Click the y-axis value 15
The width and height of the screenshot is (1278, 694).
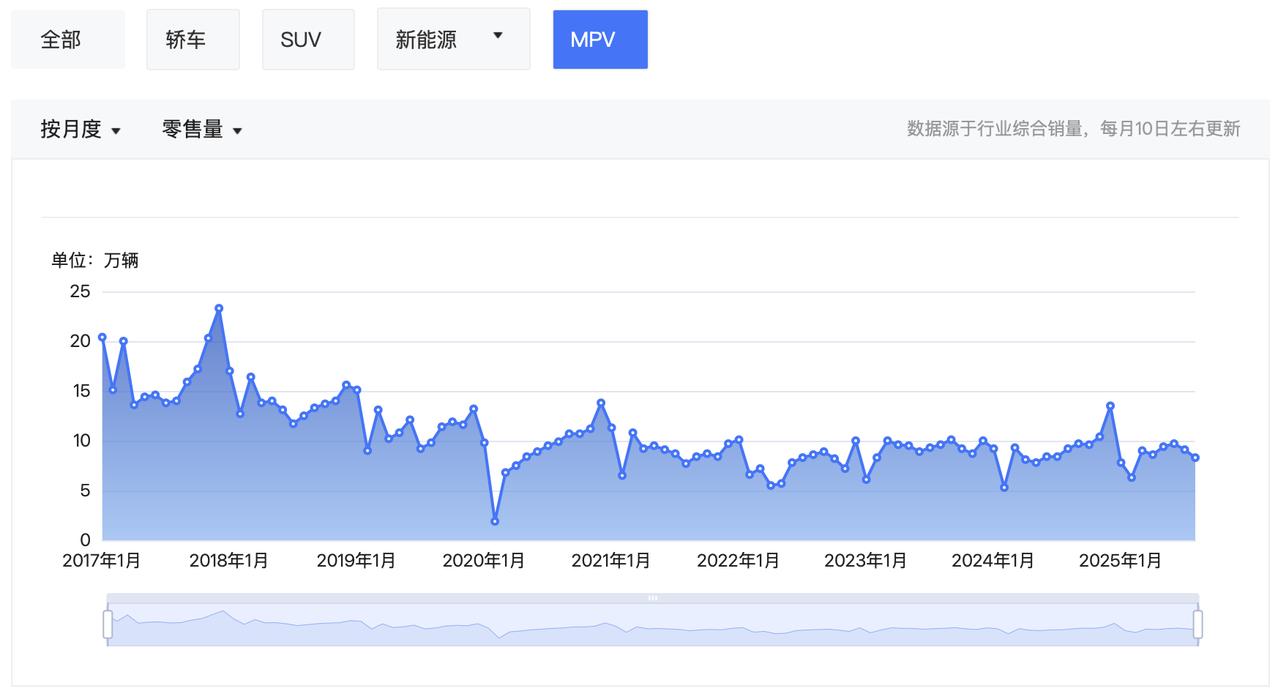click(80, 391)
